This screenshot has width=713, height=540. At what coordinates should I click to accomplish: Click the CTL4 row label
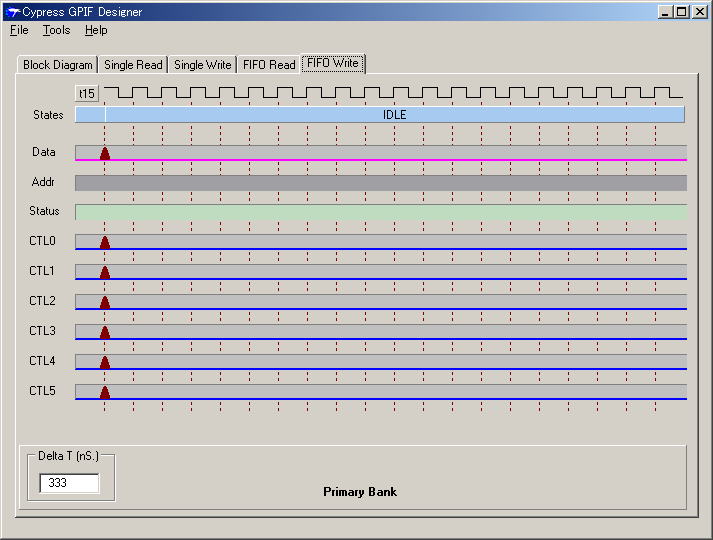tap(42, 361)
